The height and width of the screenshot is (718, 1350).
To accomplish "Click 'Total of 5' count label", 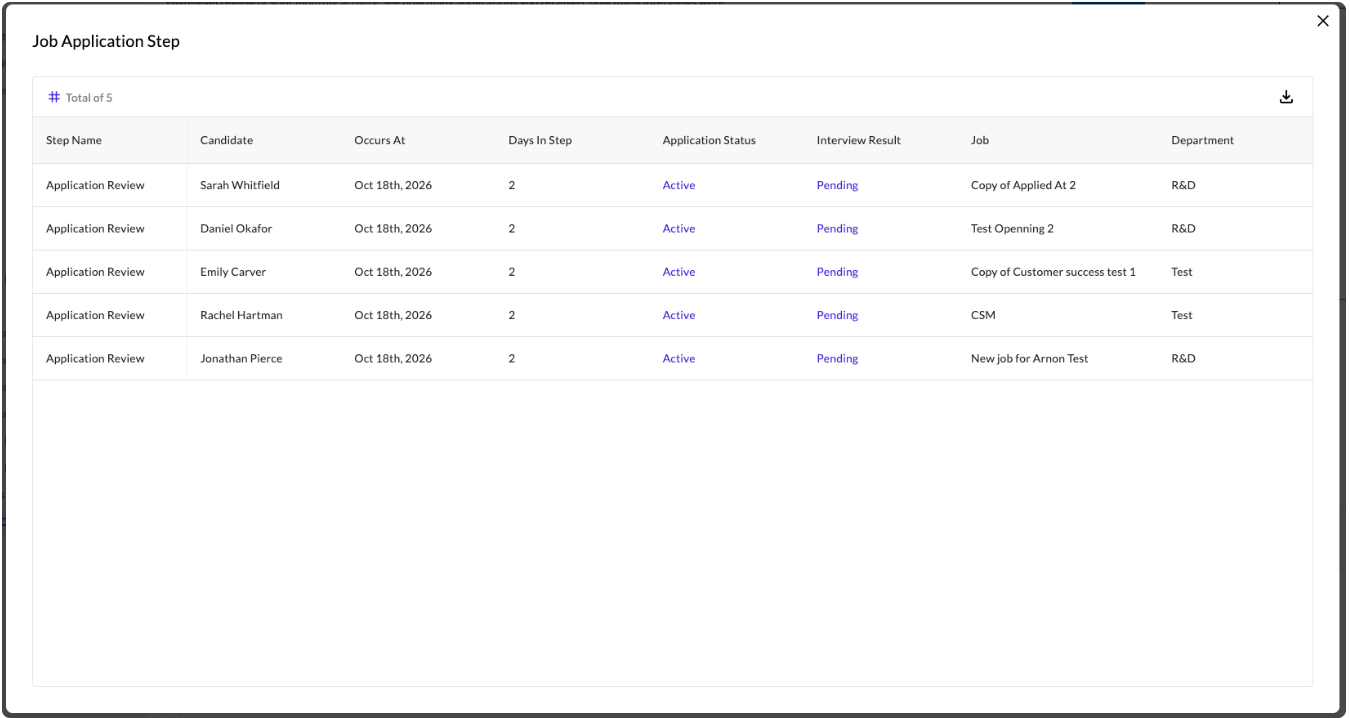I will point(89,98).
